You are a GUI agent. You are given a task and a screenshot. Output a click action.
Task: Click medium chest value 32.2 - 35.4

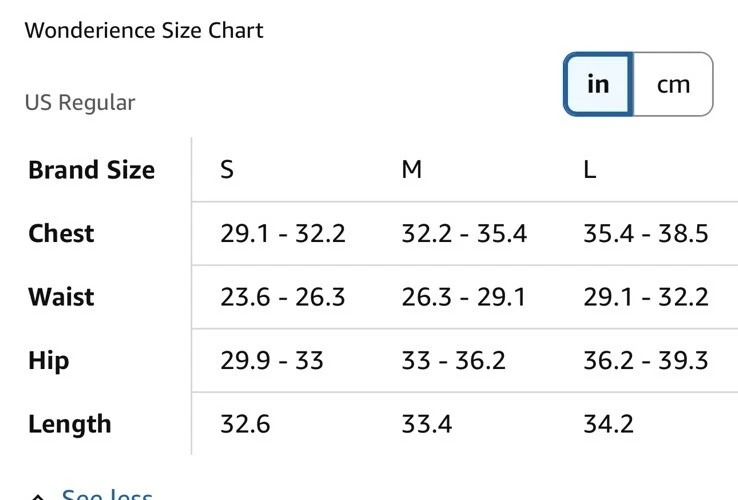463,234
